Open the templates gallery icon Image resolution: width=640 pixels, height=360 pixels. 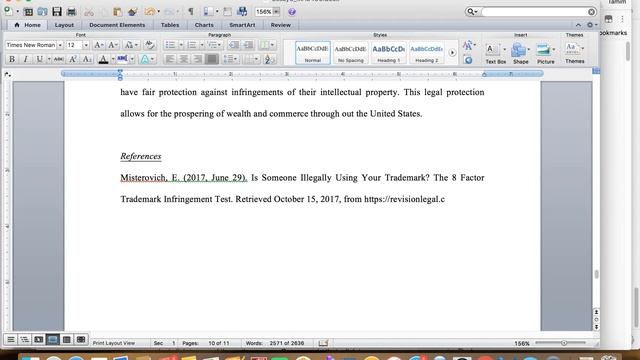(x=28, y=12)
